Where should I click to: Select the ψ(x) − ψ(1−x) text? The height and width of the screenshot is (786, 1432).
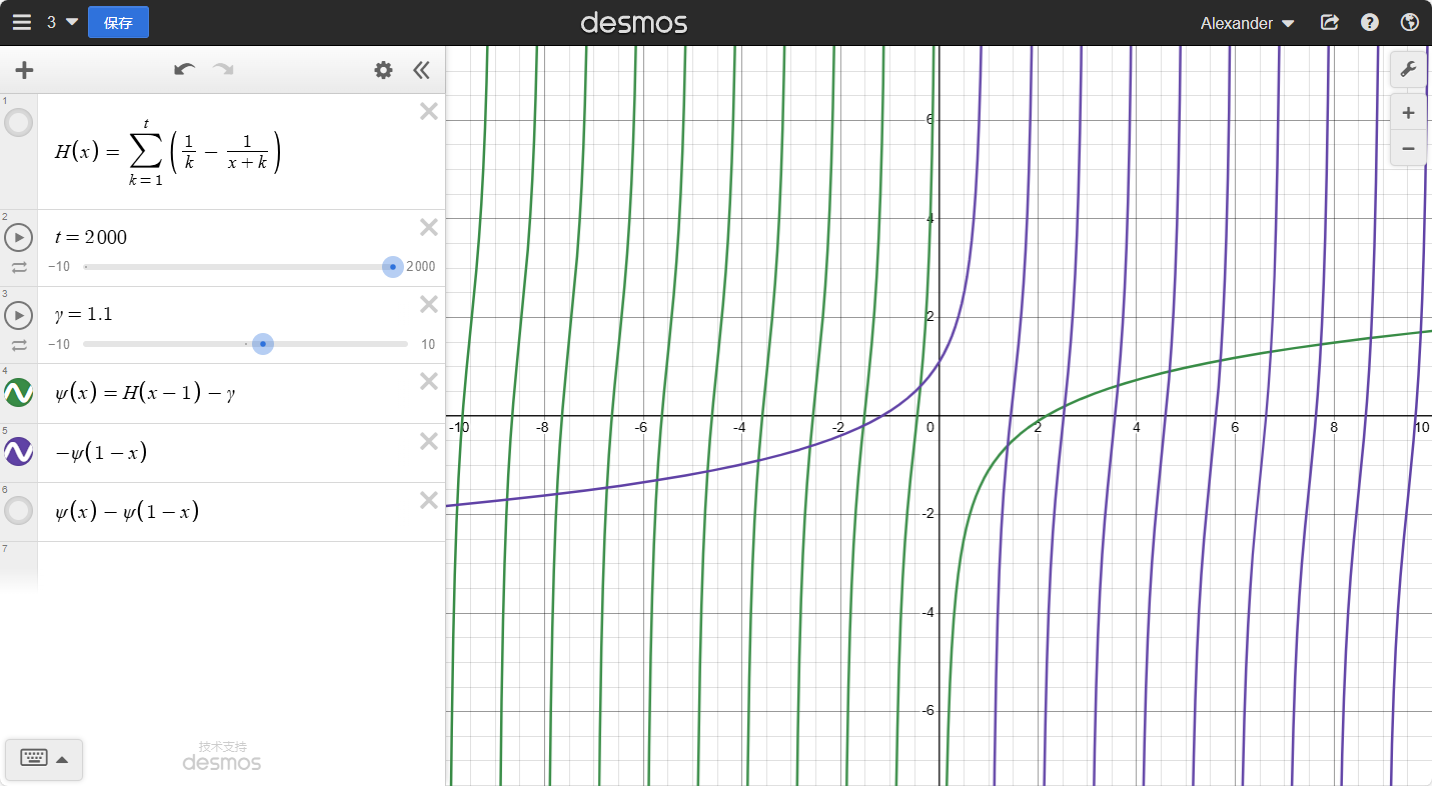pos(127,511)
